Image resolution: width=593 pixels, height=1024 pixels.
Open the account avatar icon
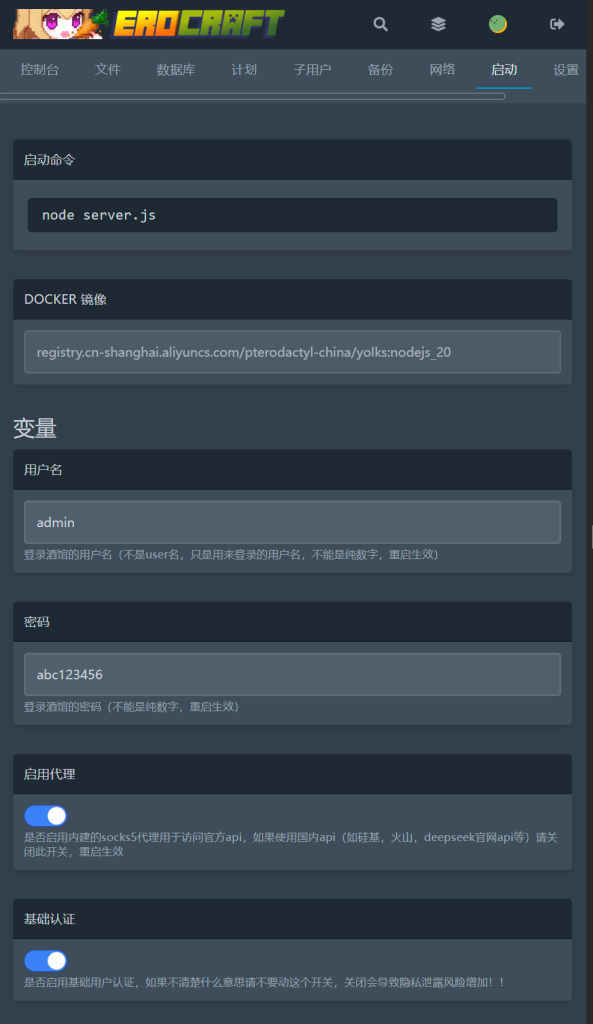click(498, 24)
